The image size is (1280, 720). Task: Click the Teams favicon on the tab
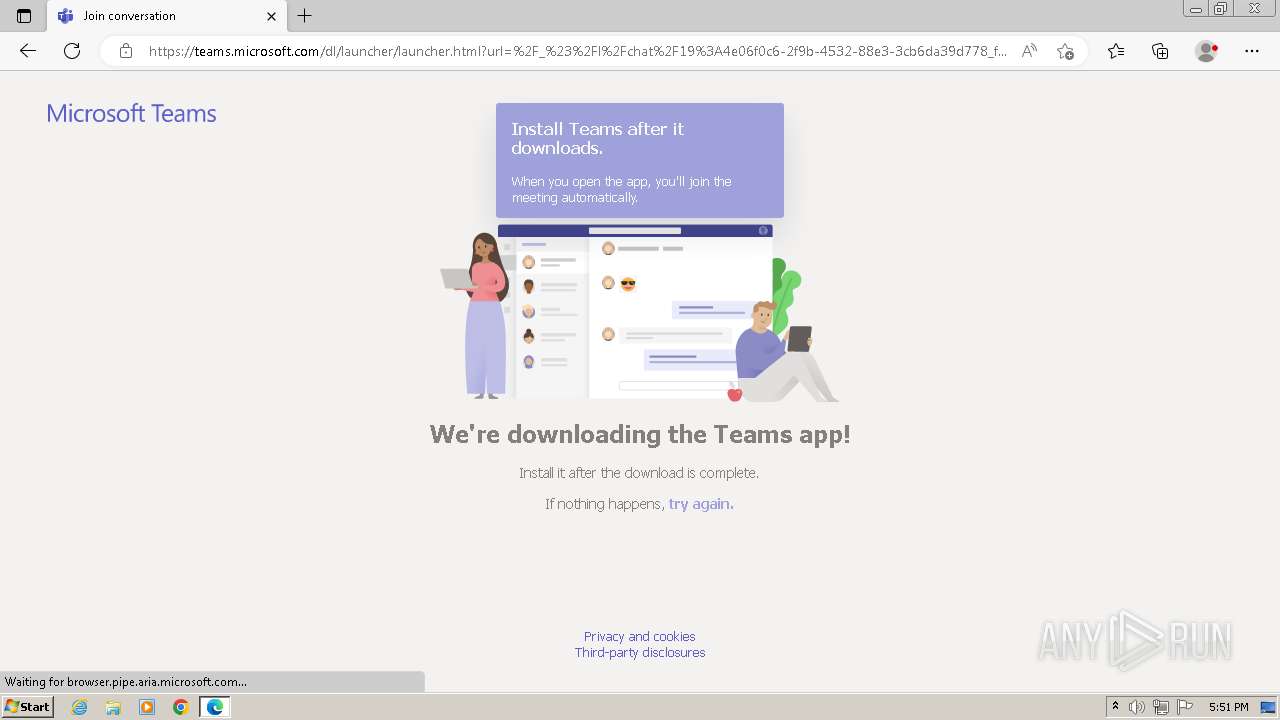pos(65,16)
